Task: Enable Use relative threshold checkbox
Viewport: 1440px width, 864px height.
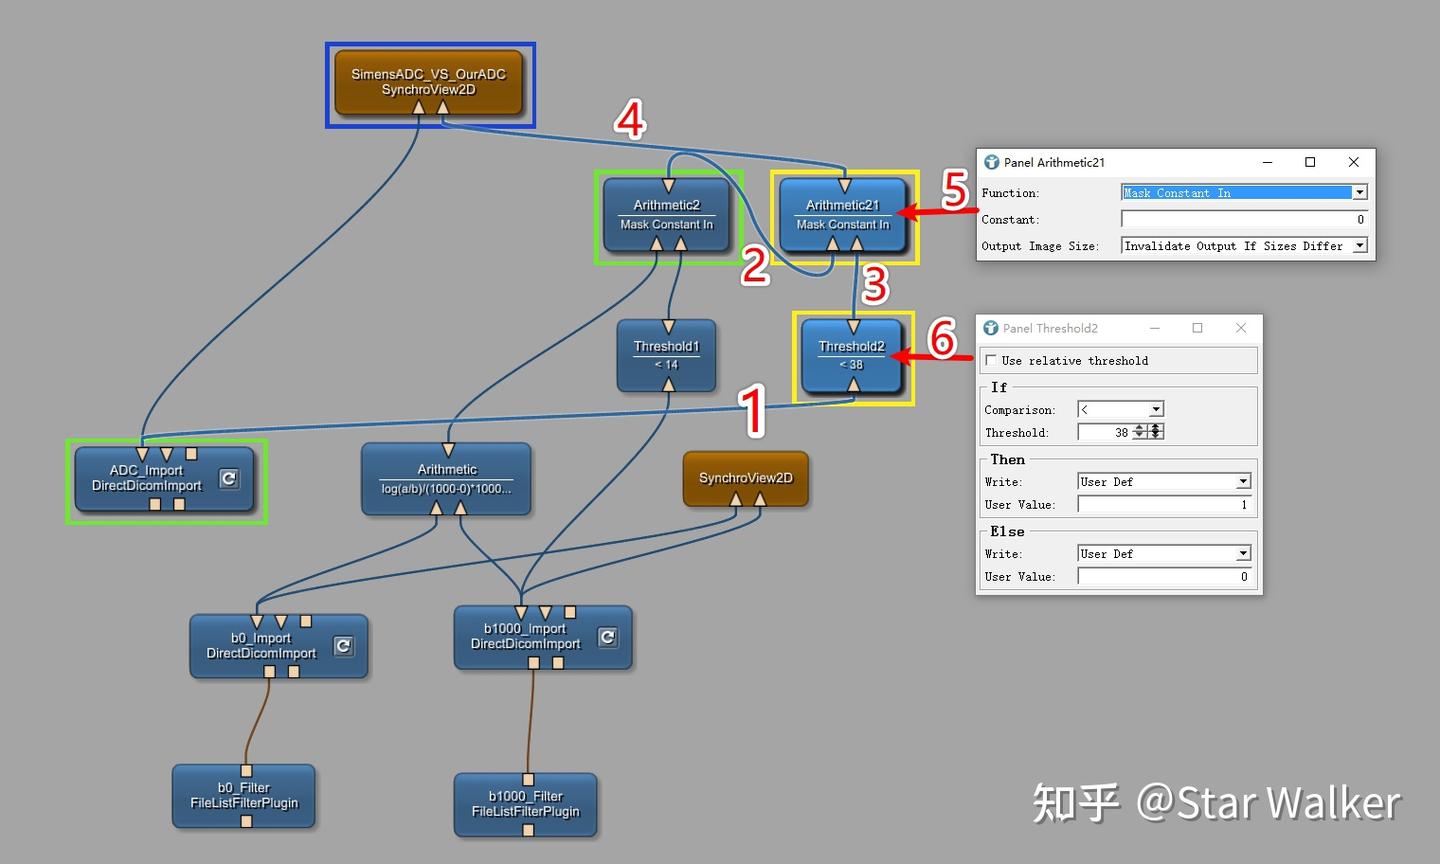Action: click(991, 360)
